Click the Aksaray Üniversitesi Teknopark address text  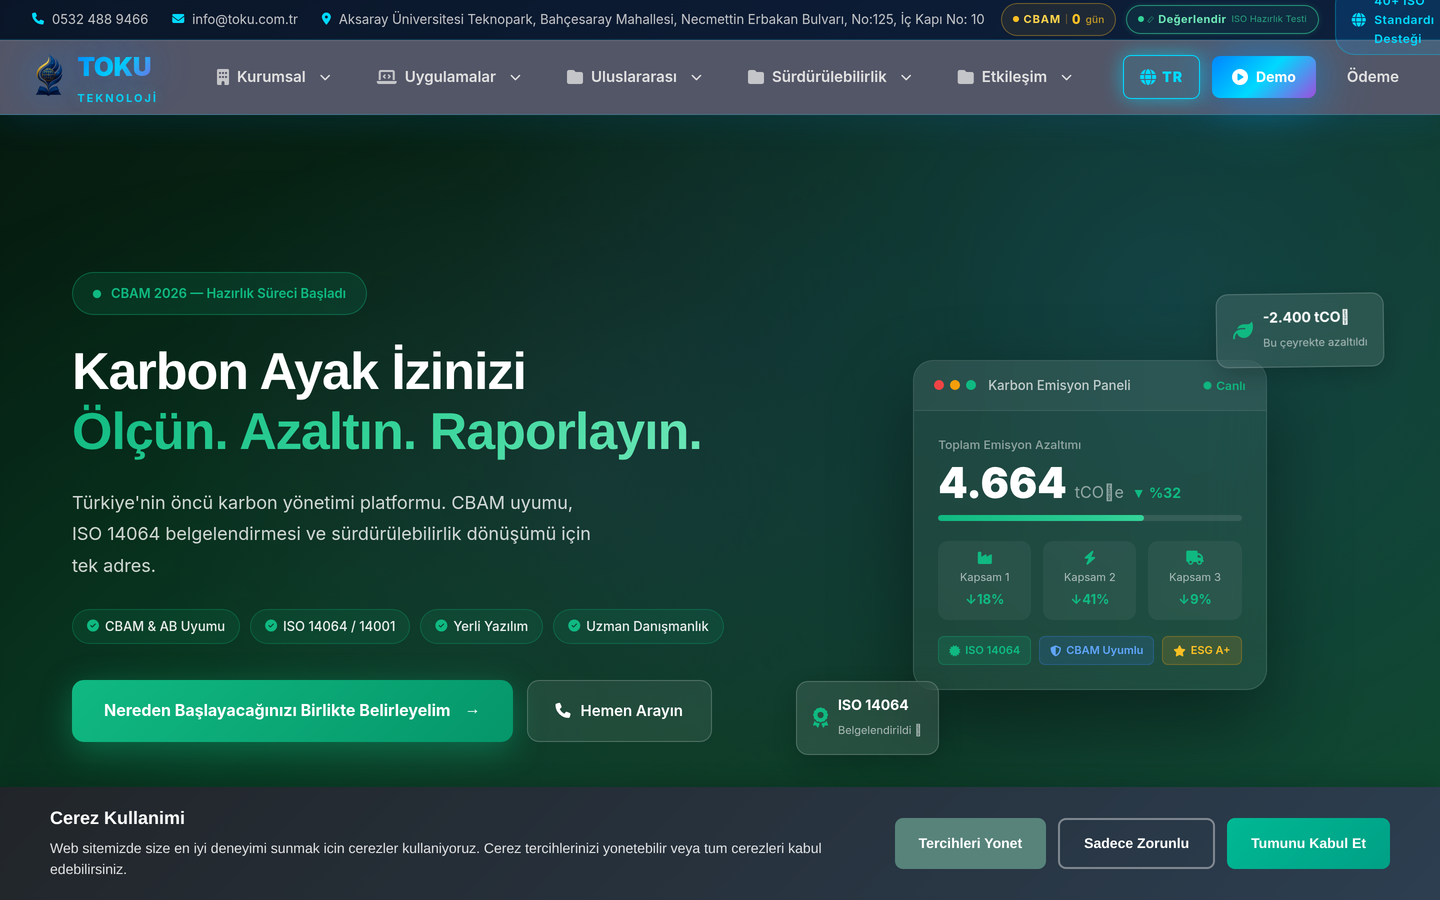point(662,19)
